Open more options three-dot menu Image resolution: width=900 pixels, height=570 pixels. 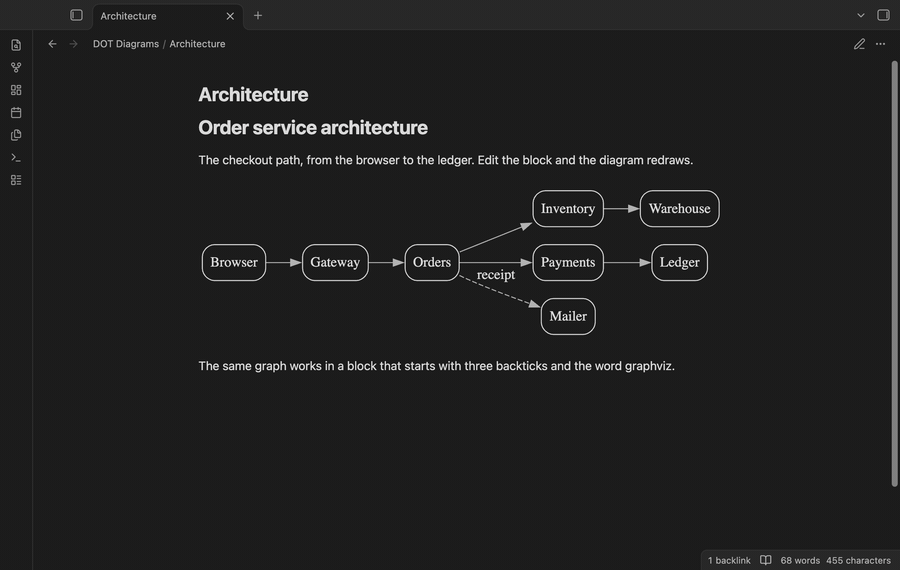click(x=880, y=44)
